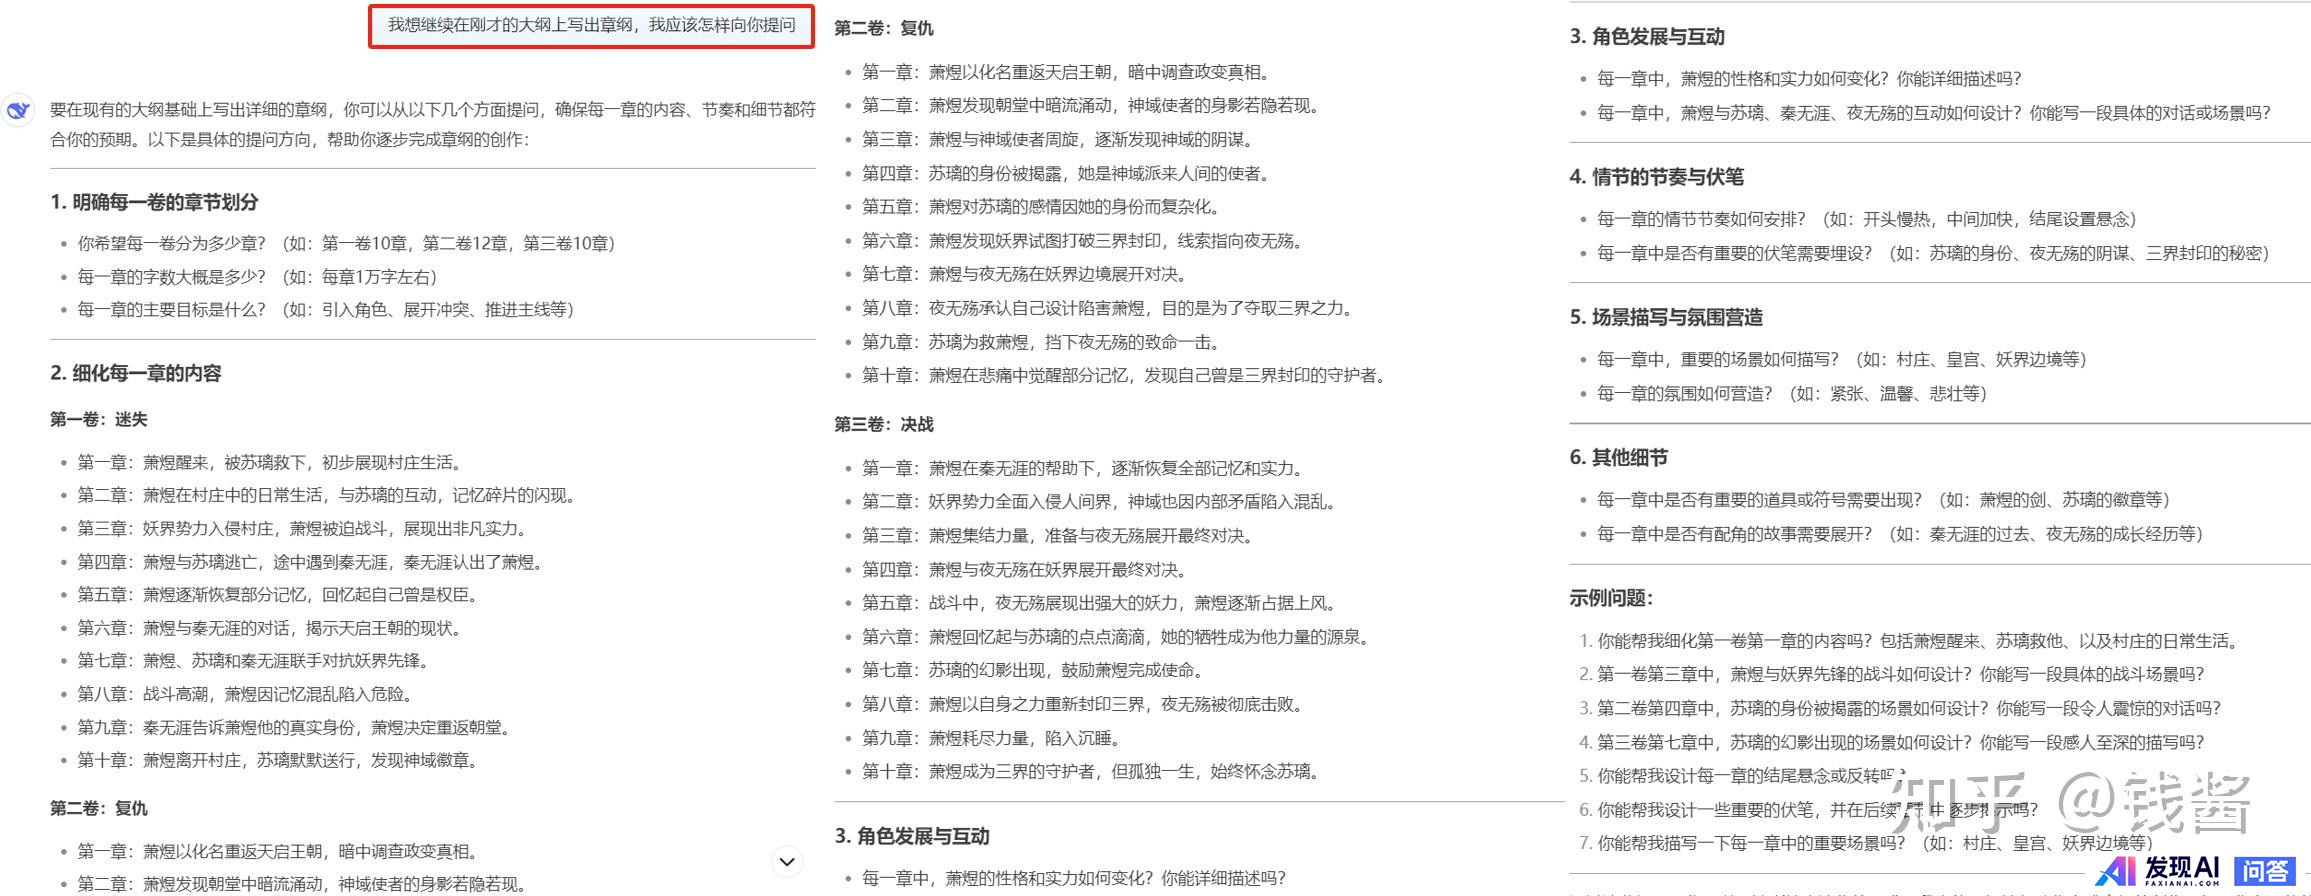This screenshot has height=896, width=2311.
Task: Click line "第十章：萧煜在悲痛中觉醒部分记忆"
Action: (x=1125, y=376)
